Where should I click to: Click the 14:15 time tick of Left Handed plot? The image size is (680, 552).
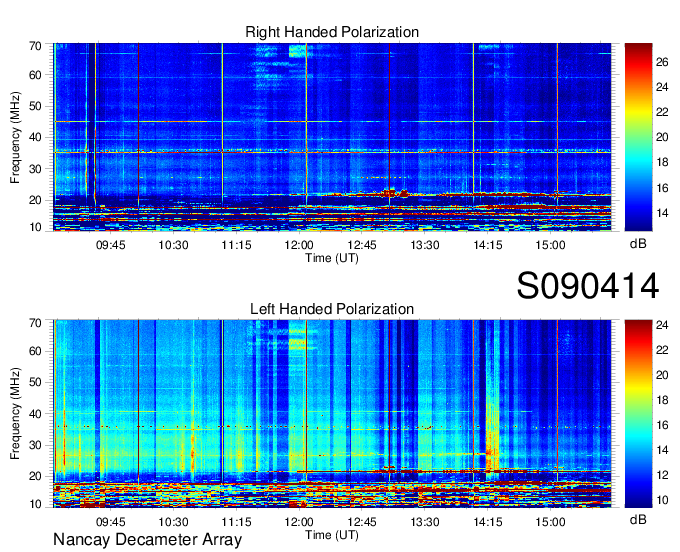click(x=488, y=522)
